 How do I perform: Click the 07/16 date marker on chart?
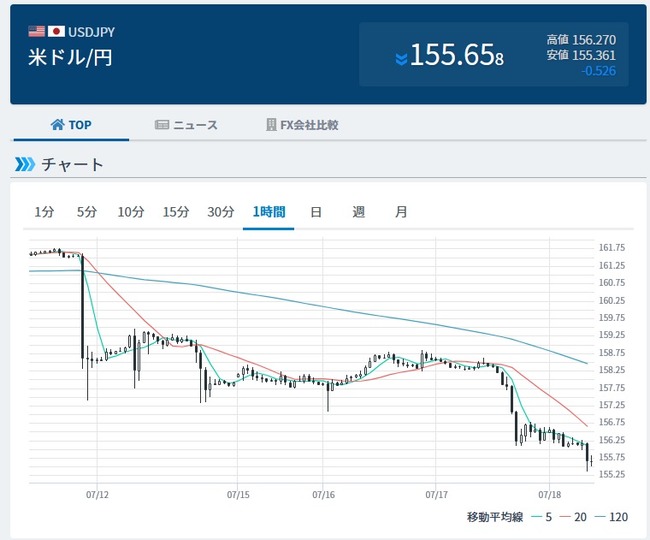[323, 494]
